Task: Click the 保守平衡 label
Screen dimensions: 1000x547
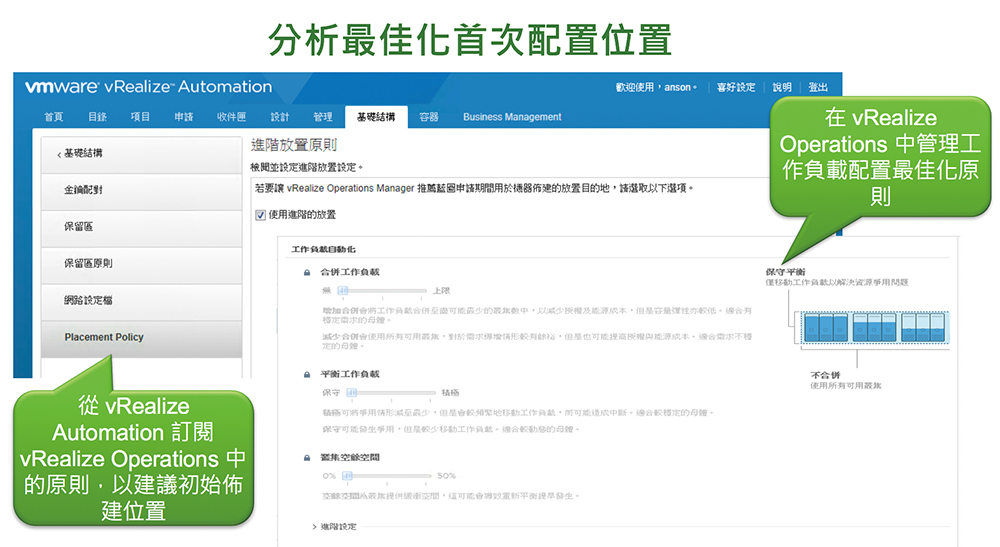Action: point(785,272)
